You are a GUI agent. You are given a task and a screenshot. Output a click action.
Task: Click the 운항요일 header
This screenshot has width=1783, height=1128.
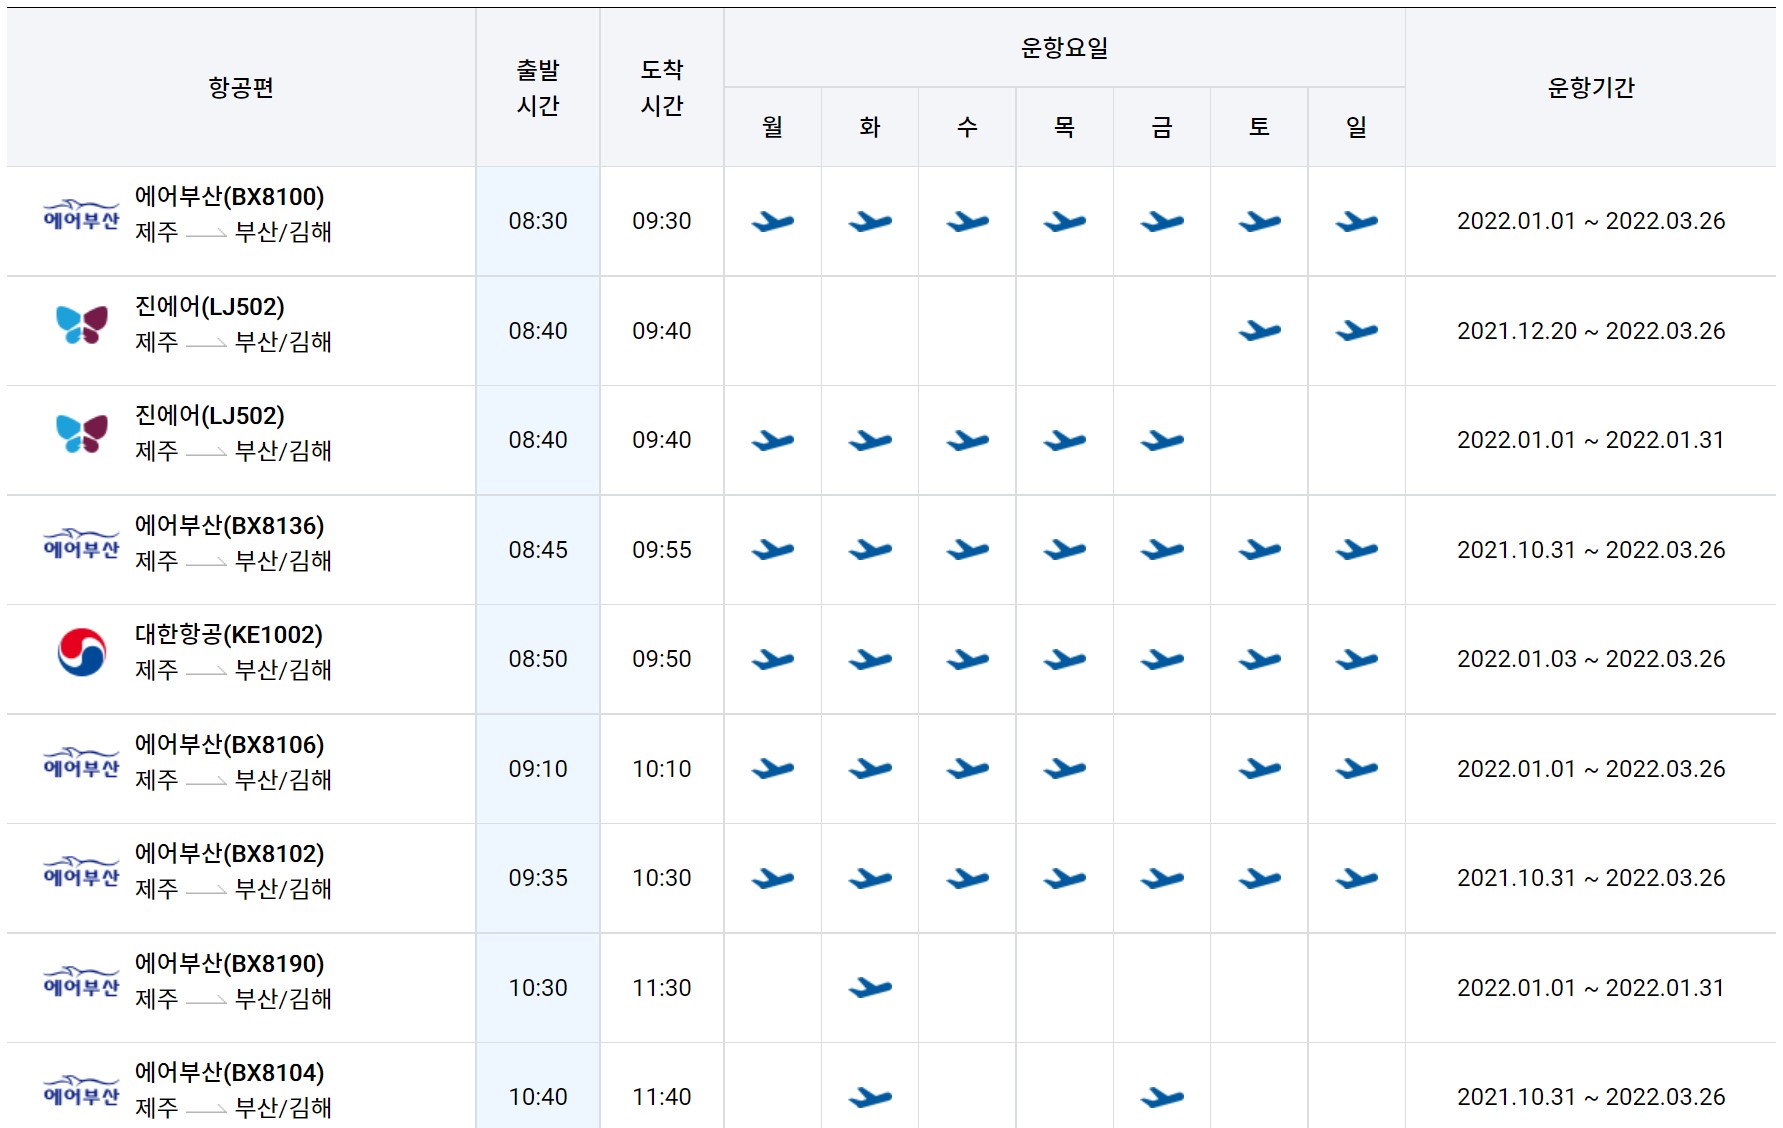(1064, 47)
